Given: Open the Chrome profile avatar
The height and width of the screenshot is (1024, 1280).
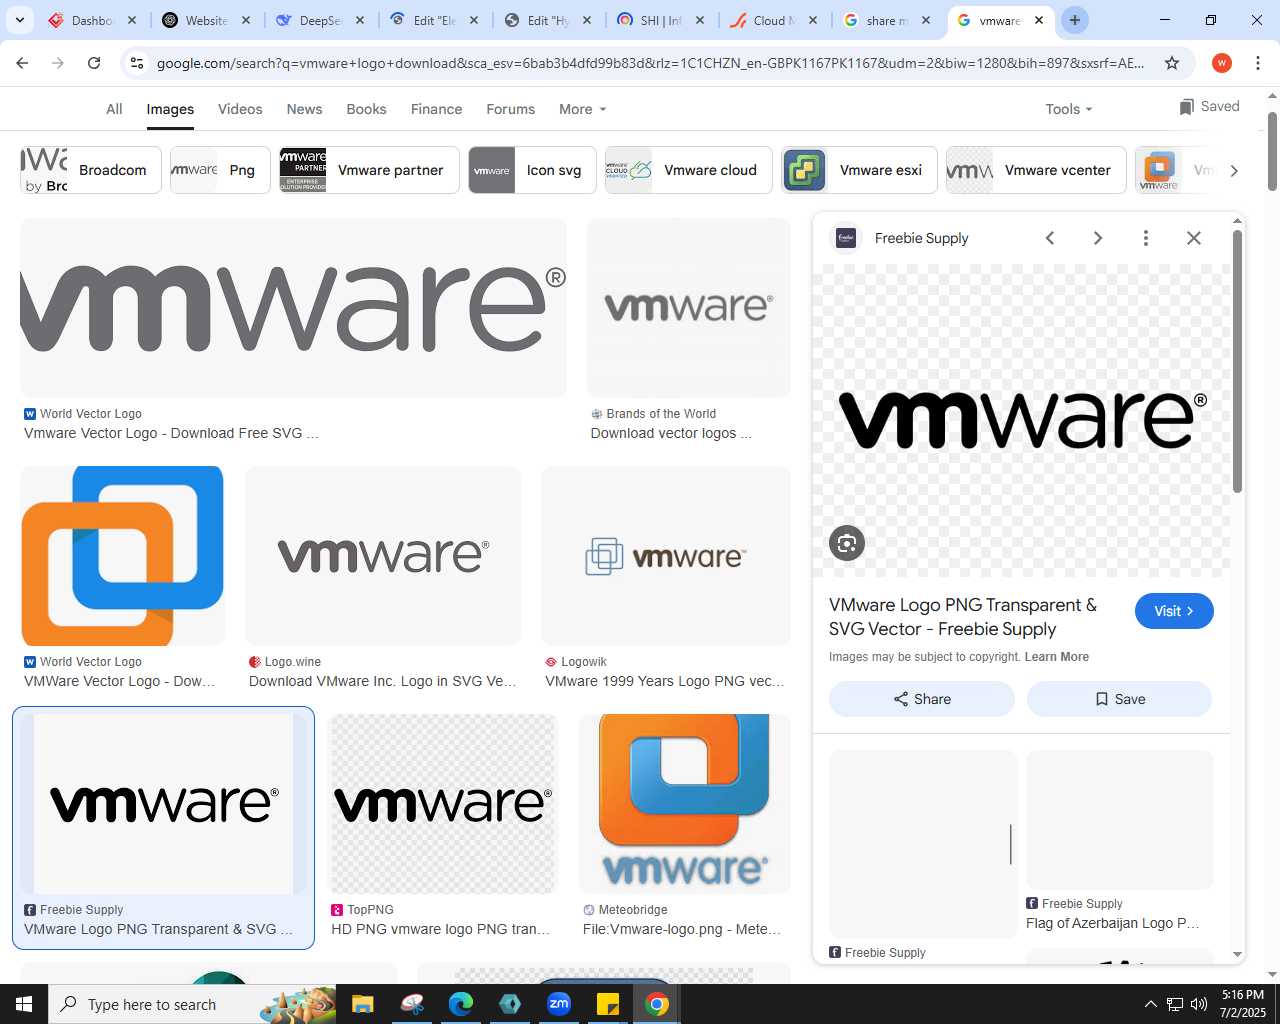Looking at the screenshot, I should tap(1222, 63).
